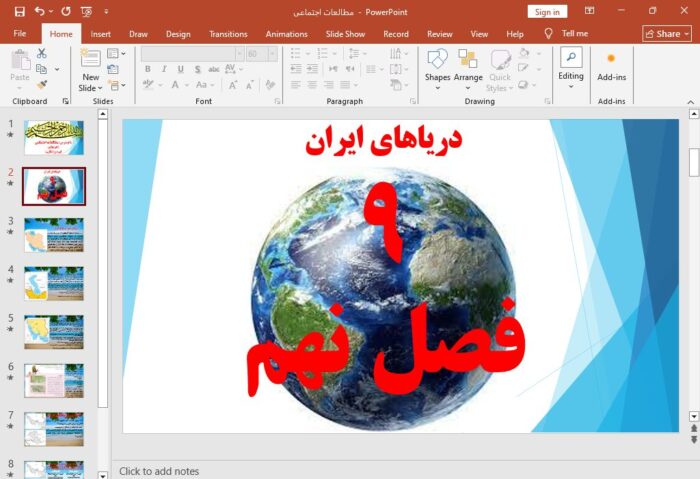Viewport: 700px width, 479px height.
Task: Cut the selection with scissors icon
Action: click(x=42, y=54)
